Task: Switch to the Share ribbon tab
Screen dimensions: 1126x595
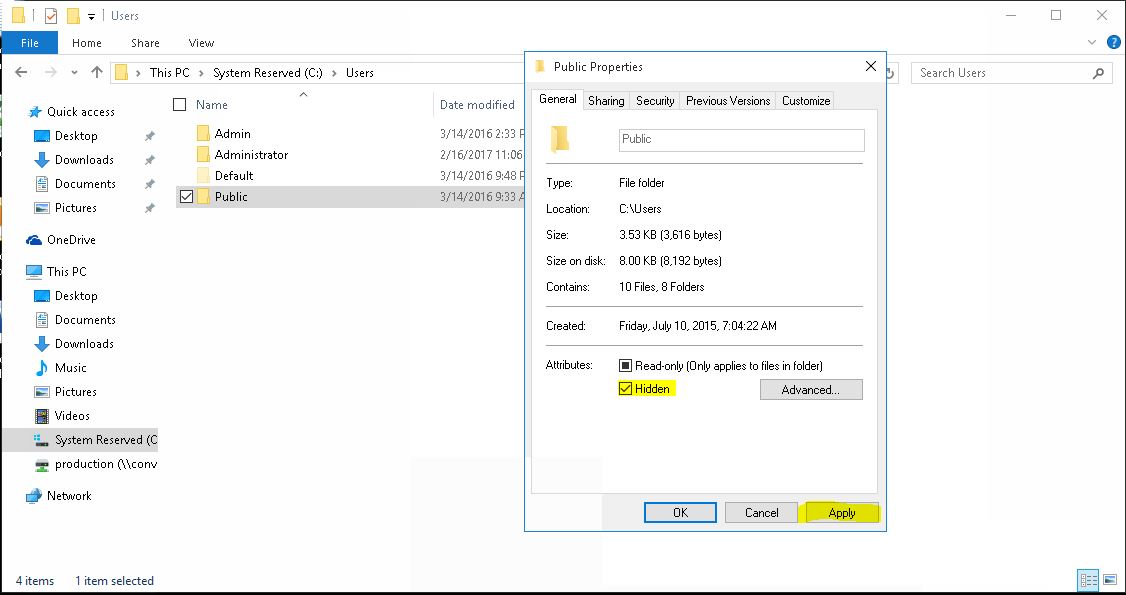Action: [x=145, y=43]
